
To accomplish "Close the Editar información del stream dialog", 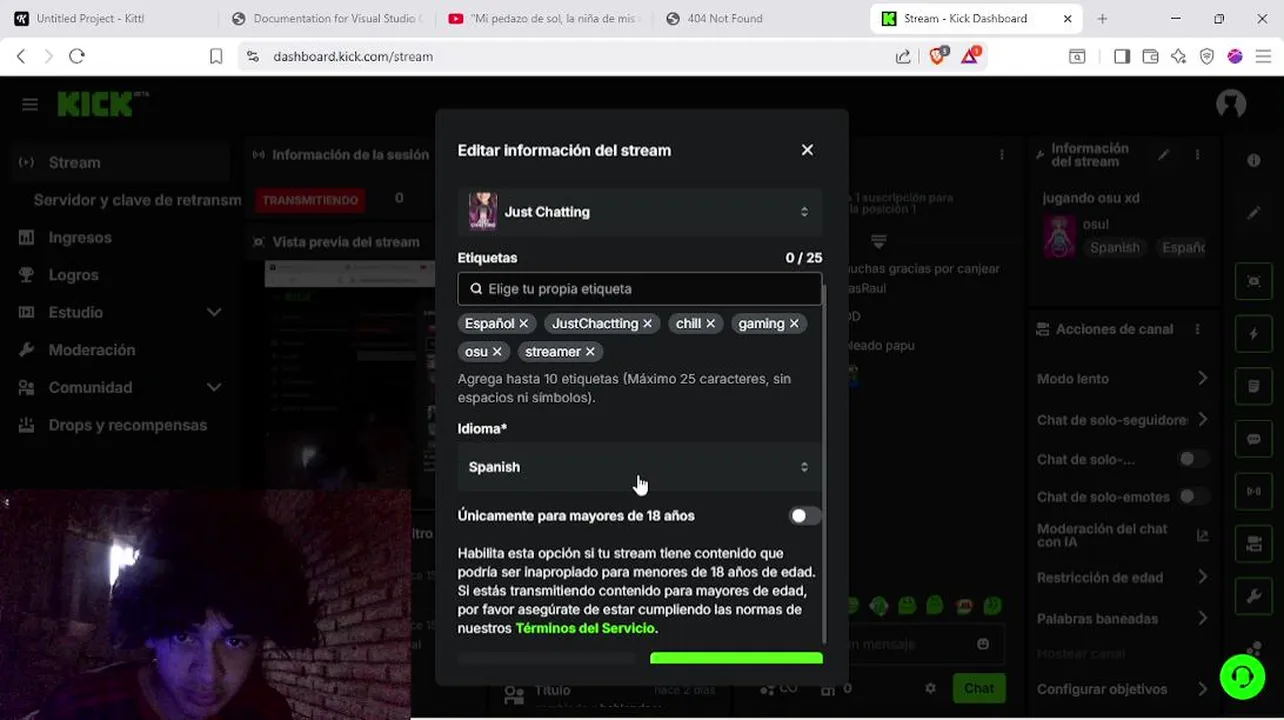I will tap(807, 150).
